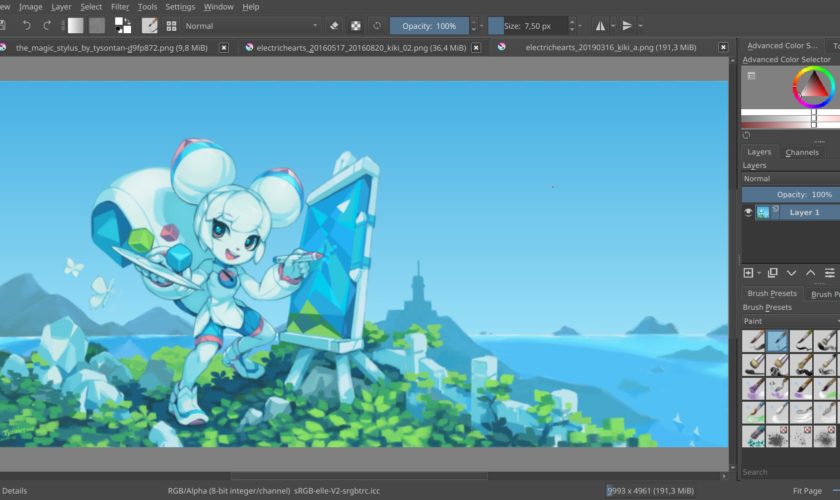
Task: Expand the Paint brush tag dropdown
Action: click(790, 321)
